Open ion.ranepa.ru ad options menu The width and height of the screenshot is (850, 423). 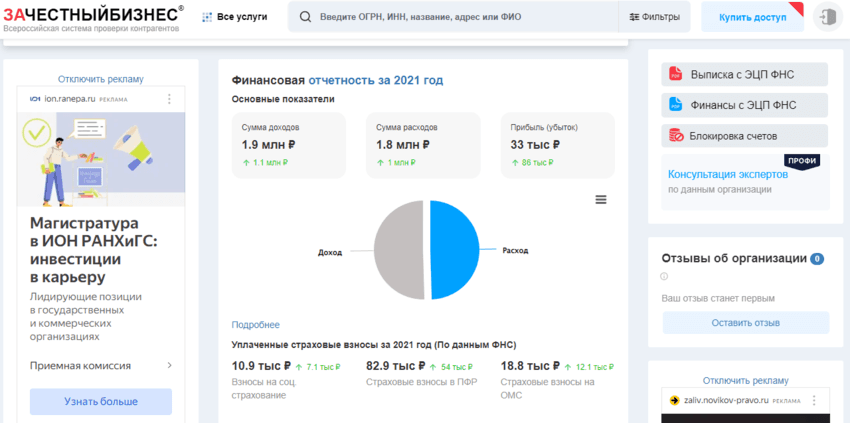pos(170,99)
